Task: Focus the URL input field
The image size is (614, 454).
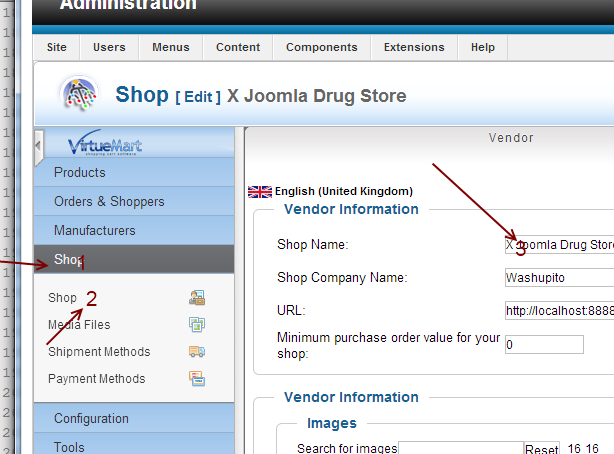Action: coord(560,311)
